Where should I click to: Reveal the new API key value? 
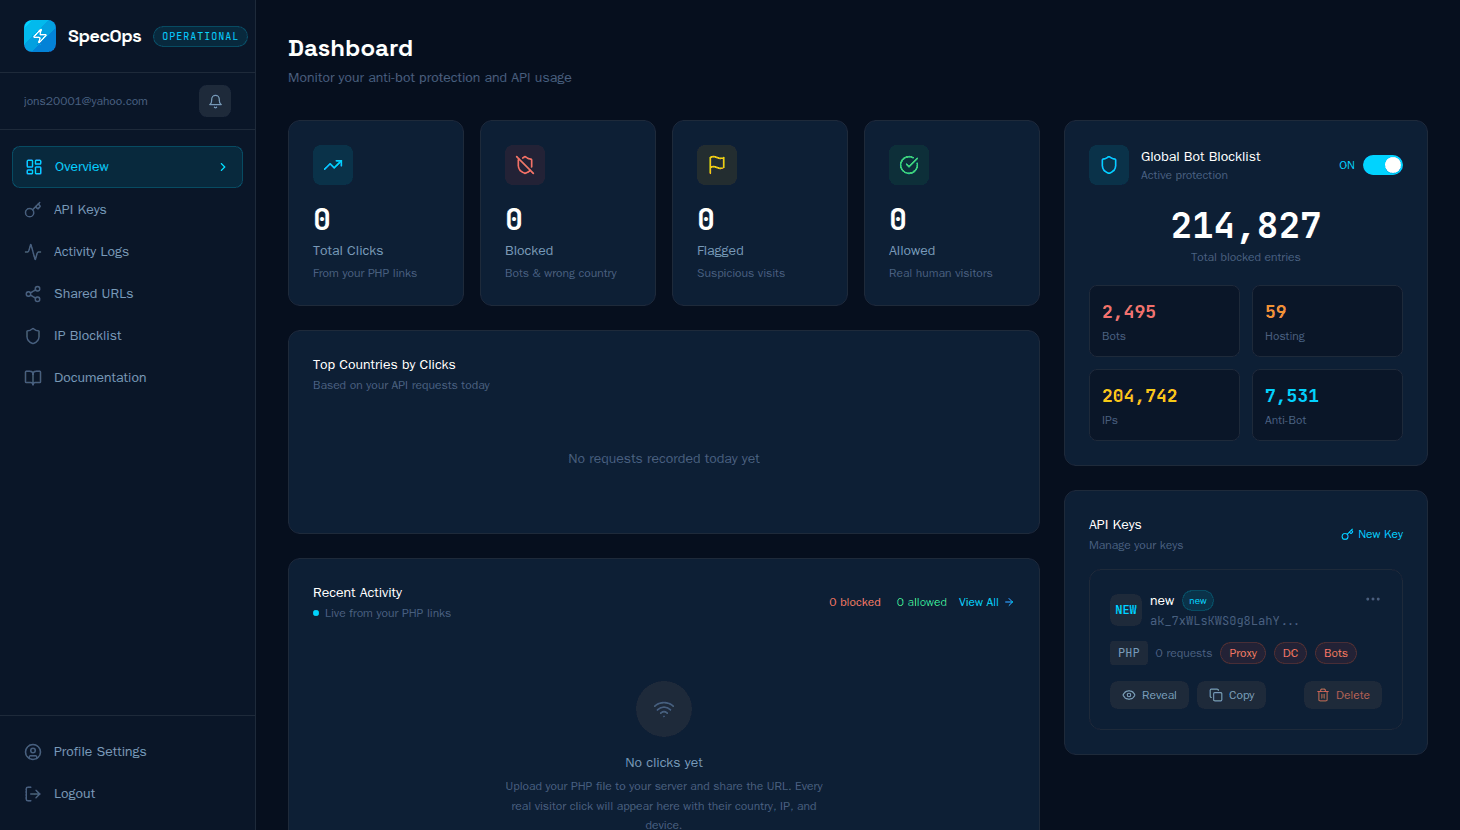coord(1149,694)
